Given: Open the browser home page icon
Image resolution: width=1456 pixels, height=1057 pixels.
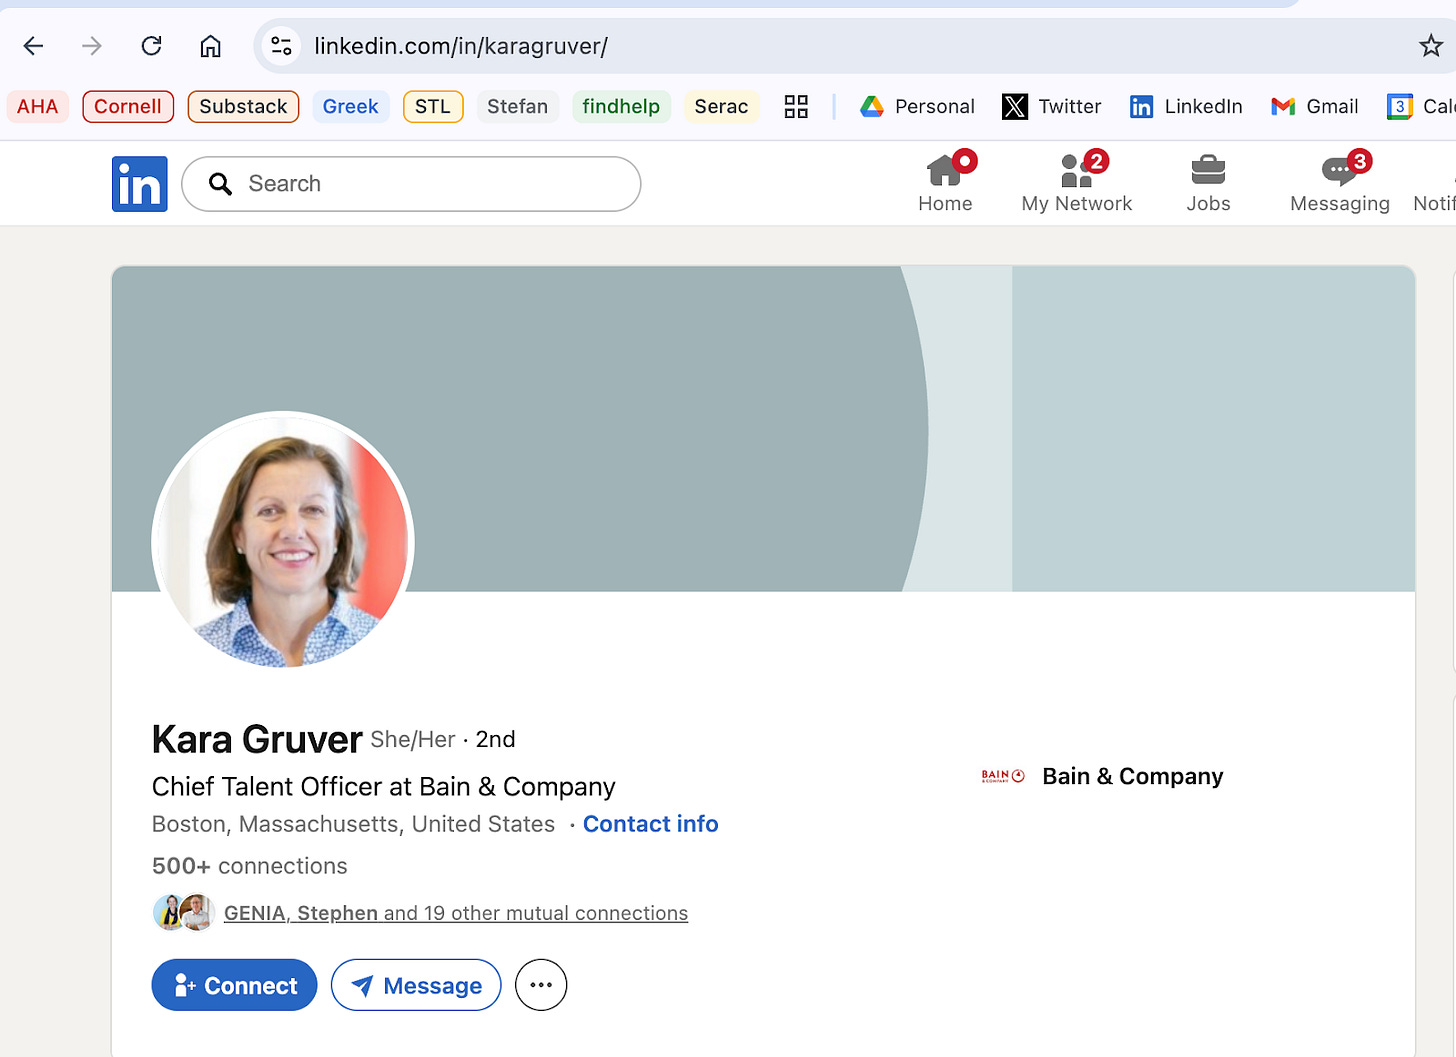Looking at the screenshot, I should 210,46.
